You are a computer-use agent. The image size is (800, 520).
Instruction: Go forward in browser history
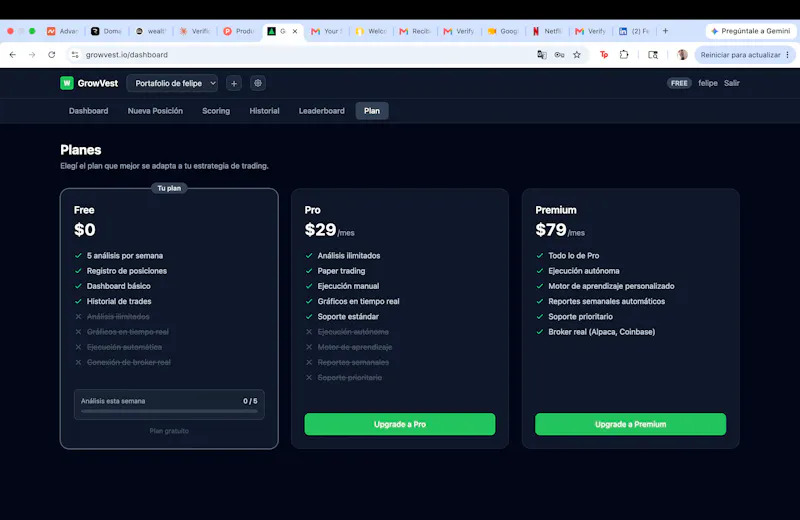click(x=32, y=55)
